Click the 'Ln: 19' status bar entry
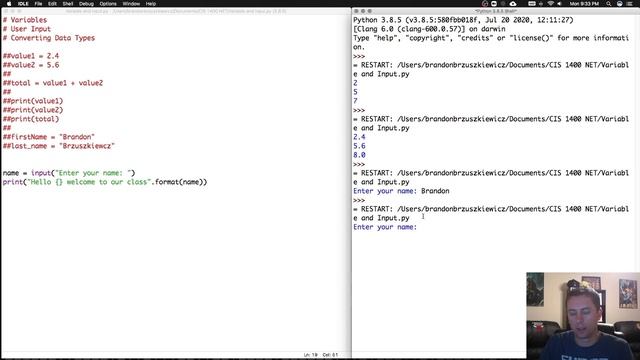640x360 pixels. coord(311,355)
